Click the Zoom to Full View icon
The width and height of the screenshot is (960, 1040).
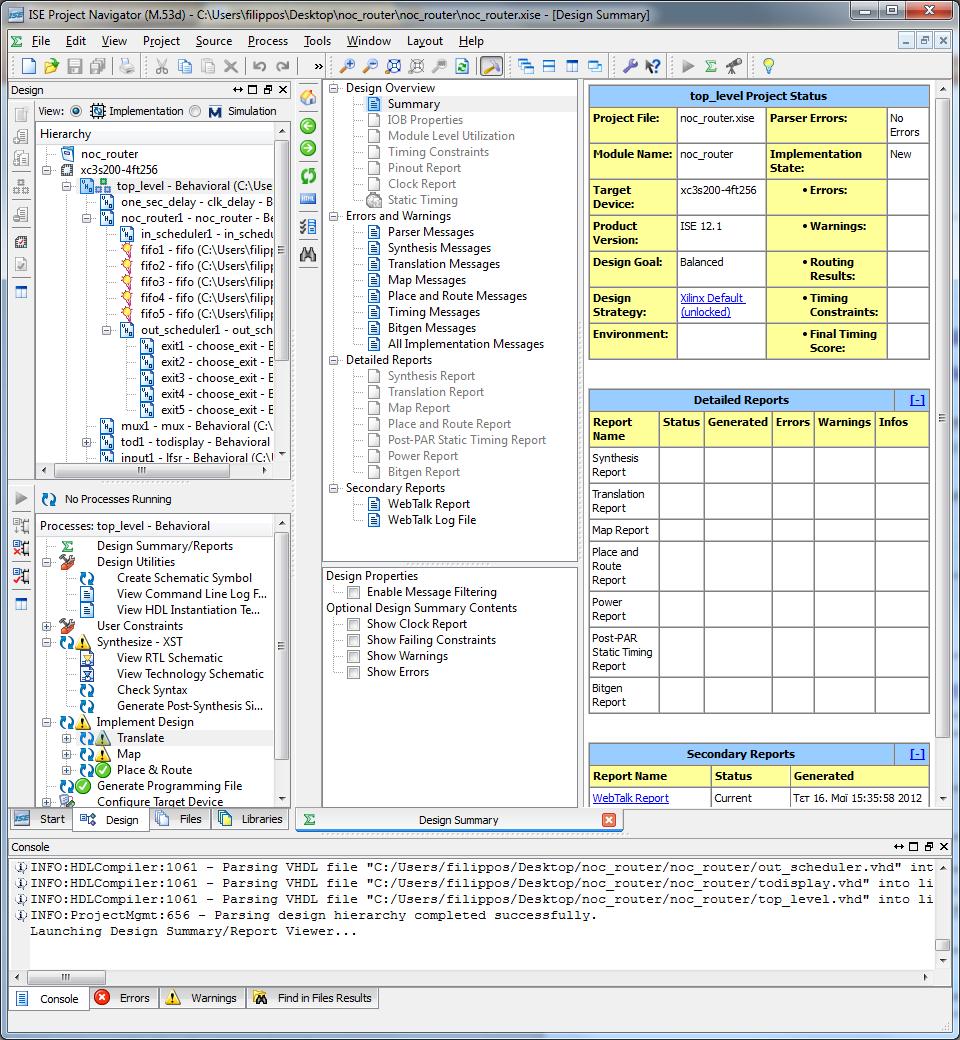click(x=393, y=66)
